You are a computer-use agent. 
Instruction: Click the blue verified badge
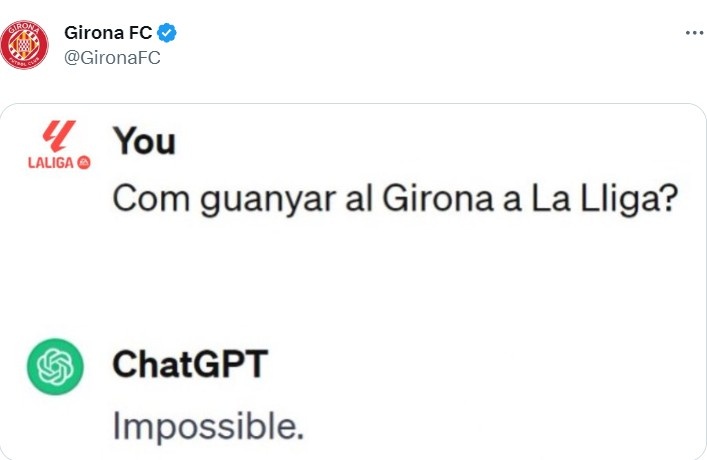[x=167, y=33]
